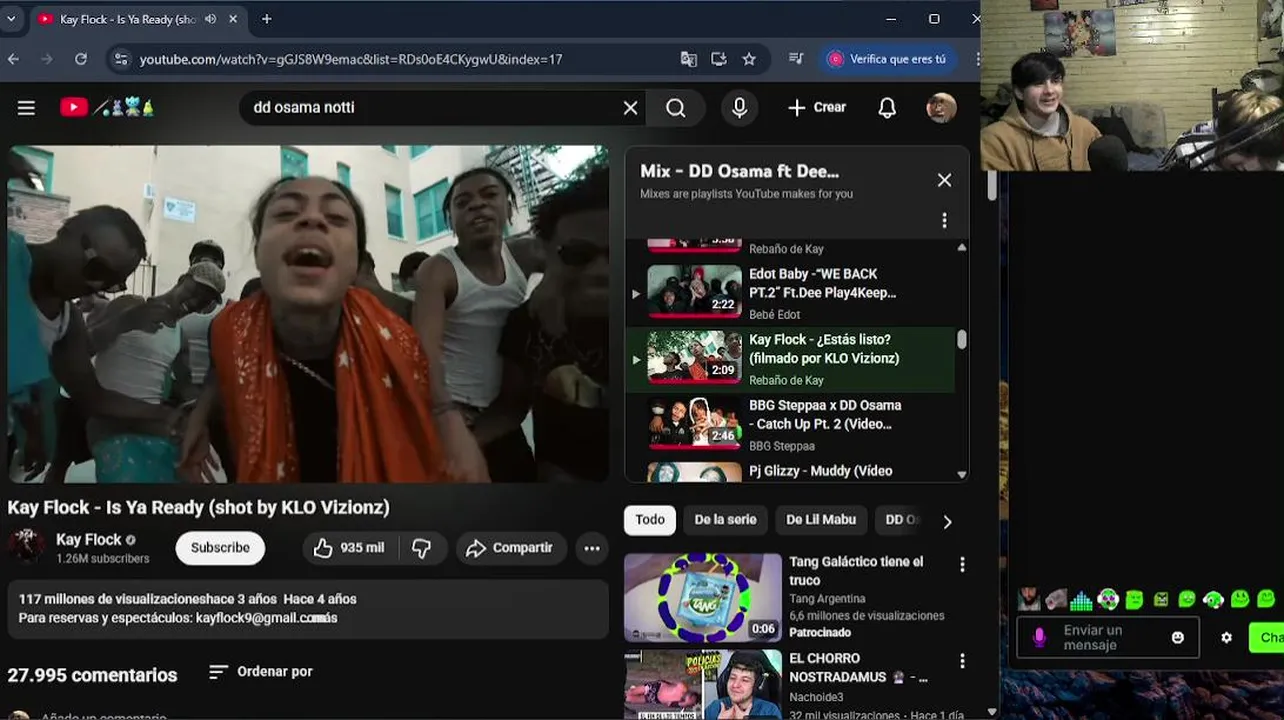
Task: Play BBG Steppaa x DD Osama Catch Up
Action: [x=790, y=425]
